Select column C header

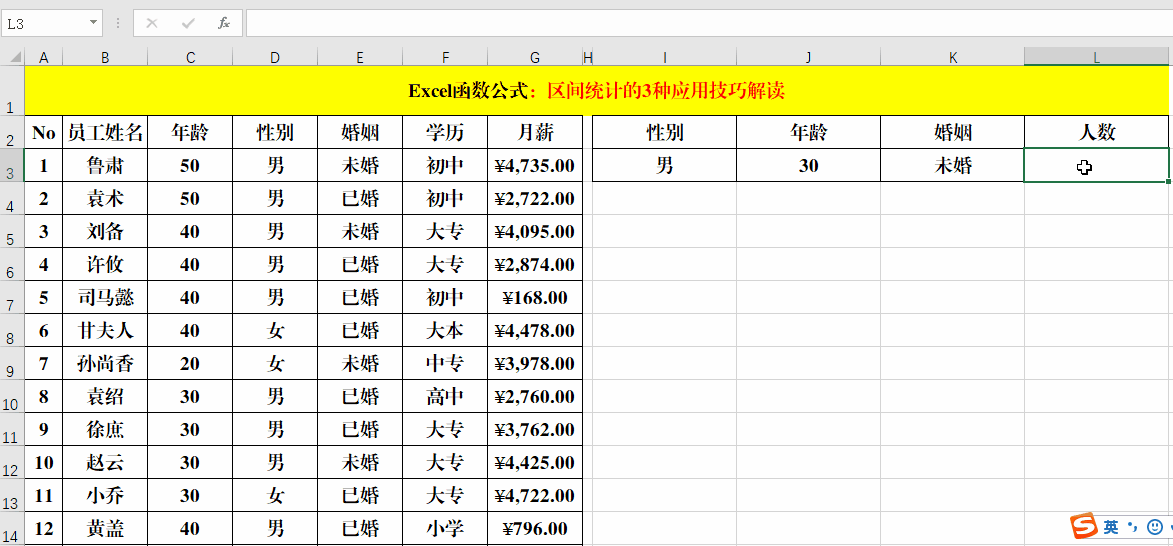click(x=190, y=57)
